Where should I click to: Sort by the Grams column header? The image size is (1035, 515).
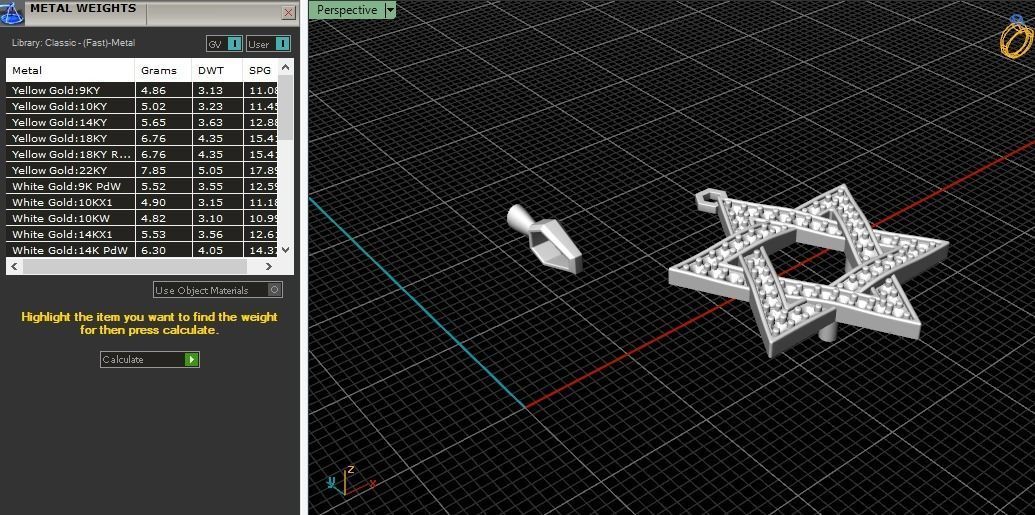click(x=163, y=70)
